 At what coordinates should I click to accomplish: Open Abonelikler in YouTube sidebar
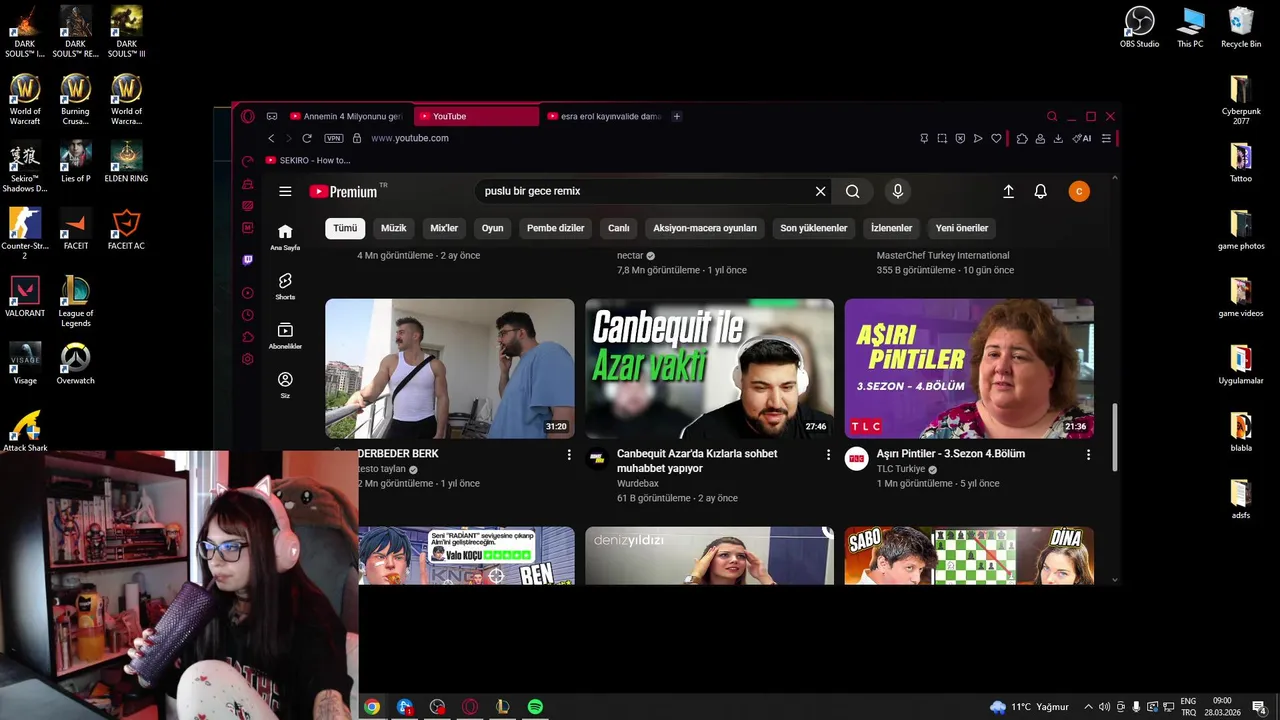click(x=285, y=336)
